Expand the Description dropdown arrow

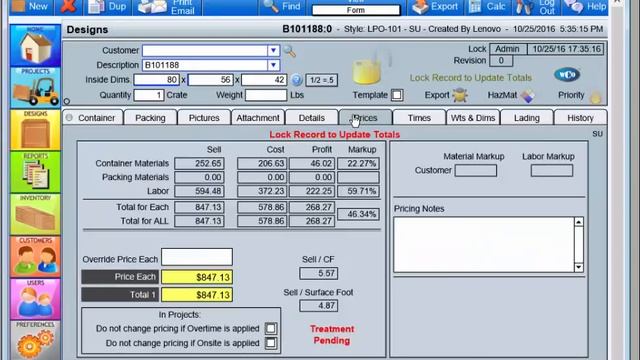273,65
